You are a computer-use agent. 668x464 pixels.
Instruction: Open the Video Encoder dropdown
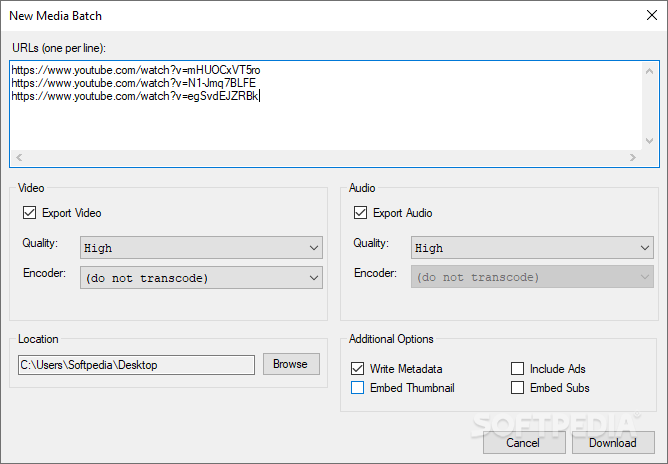click(x=201, y=278)
